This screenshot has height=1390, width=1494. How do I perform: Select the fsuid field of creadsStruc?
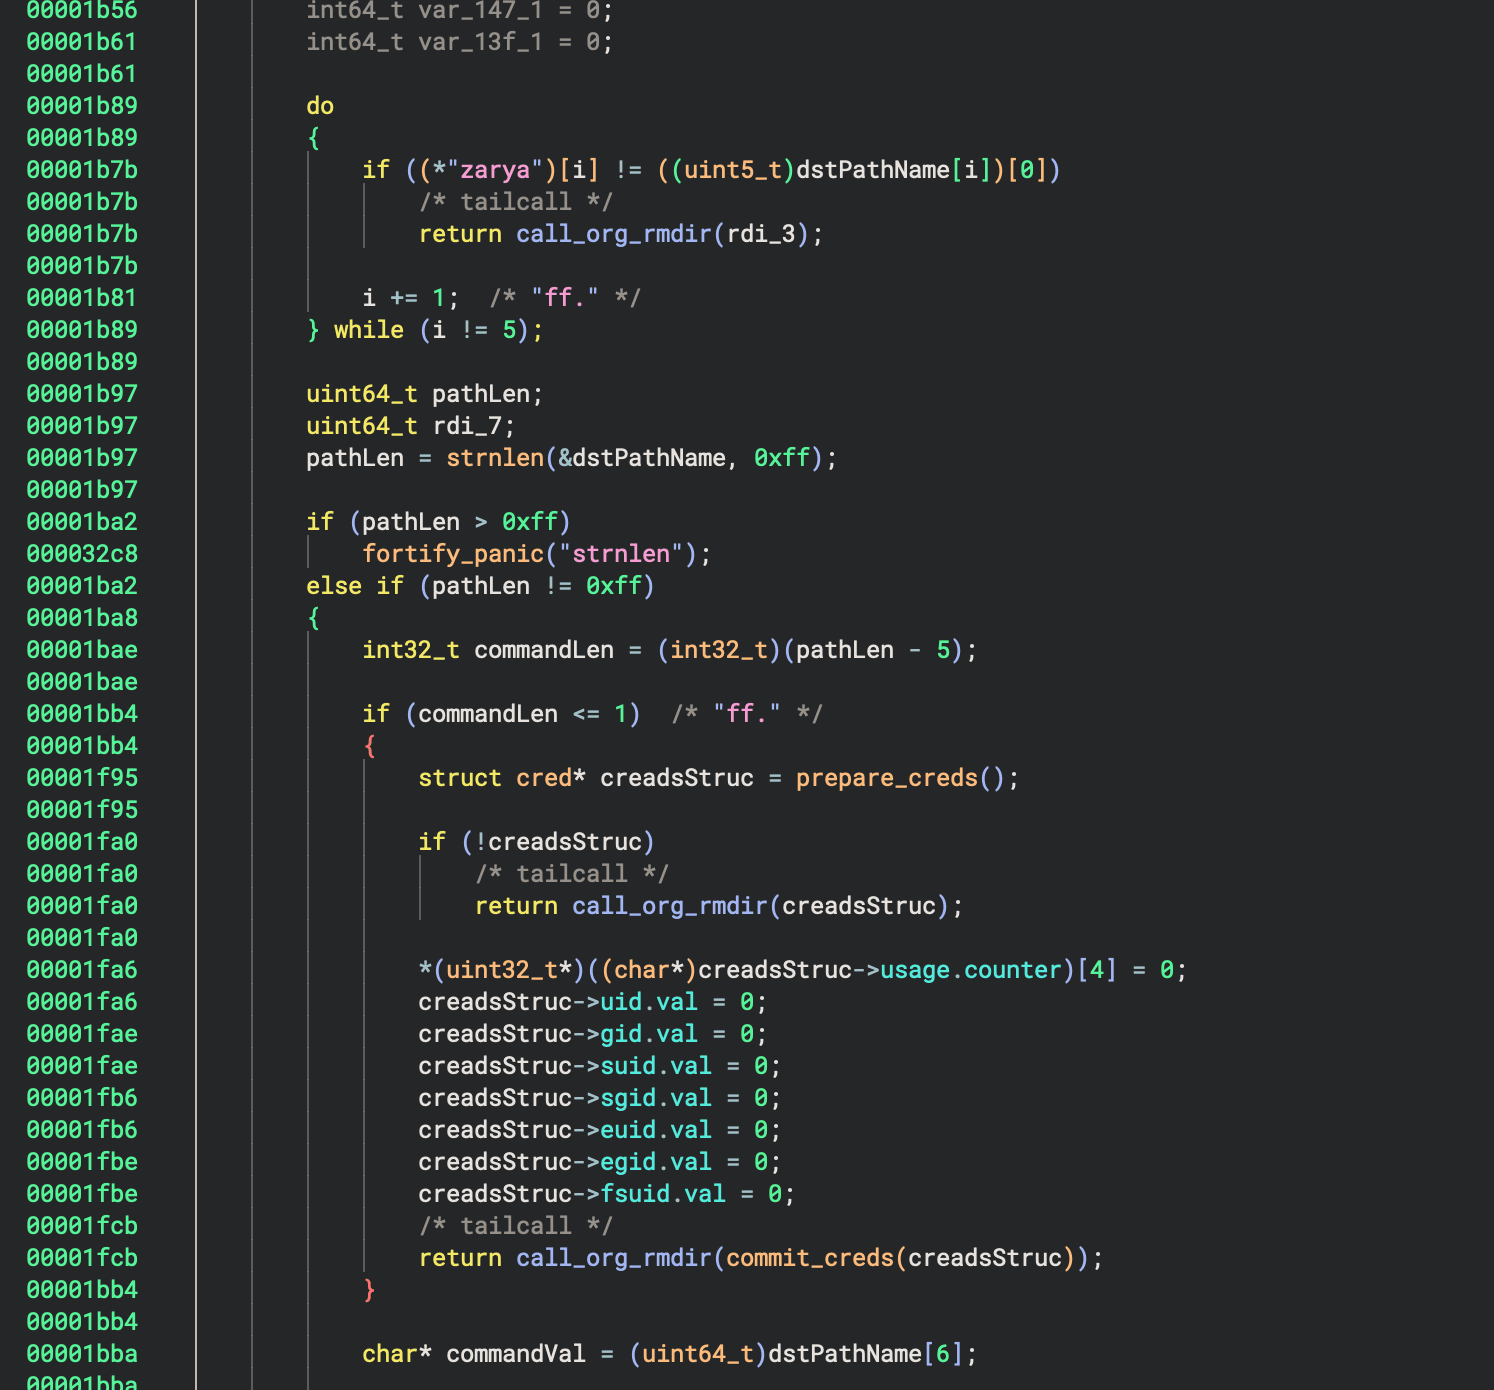(635, 1194)
